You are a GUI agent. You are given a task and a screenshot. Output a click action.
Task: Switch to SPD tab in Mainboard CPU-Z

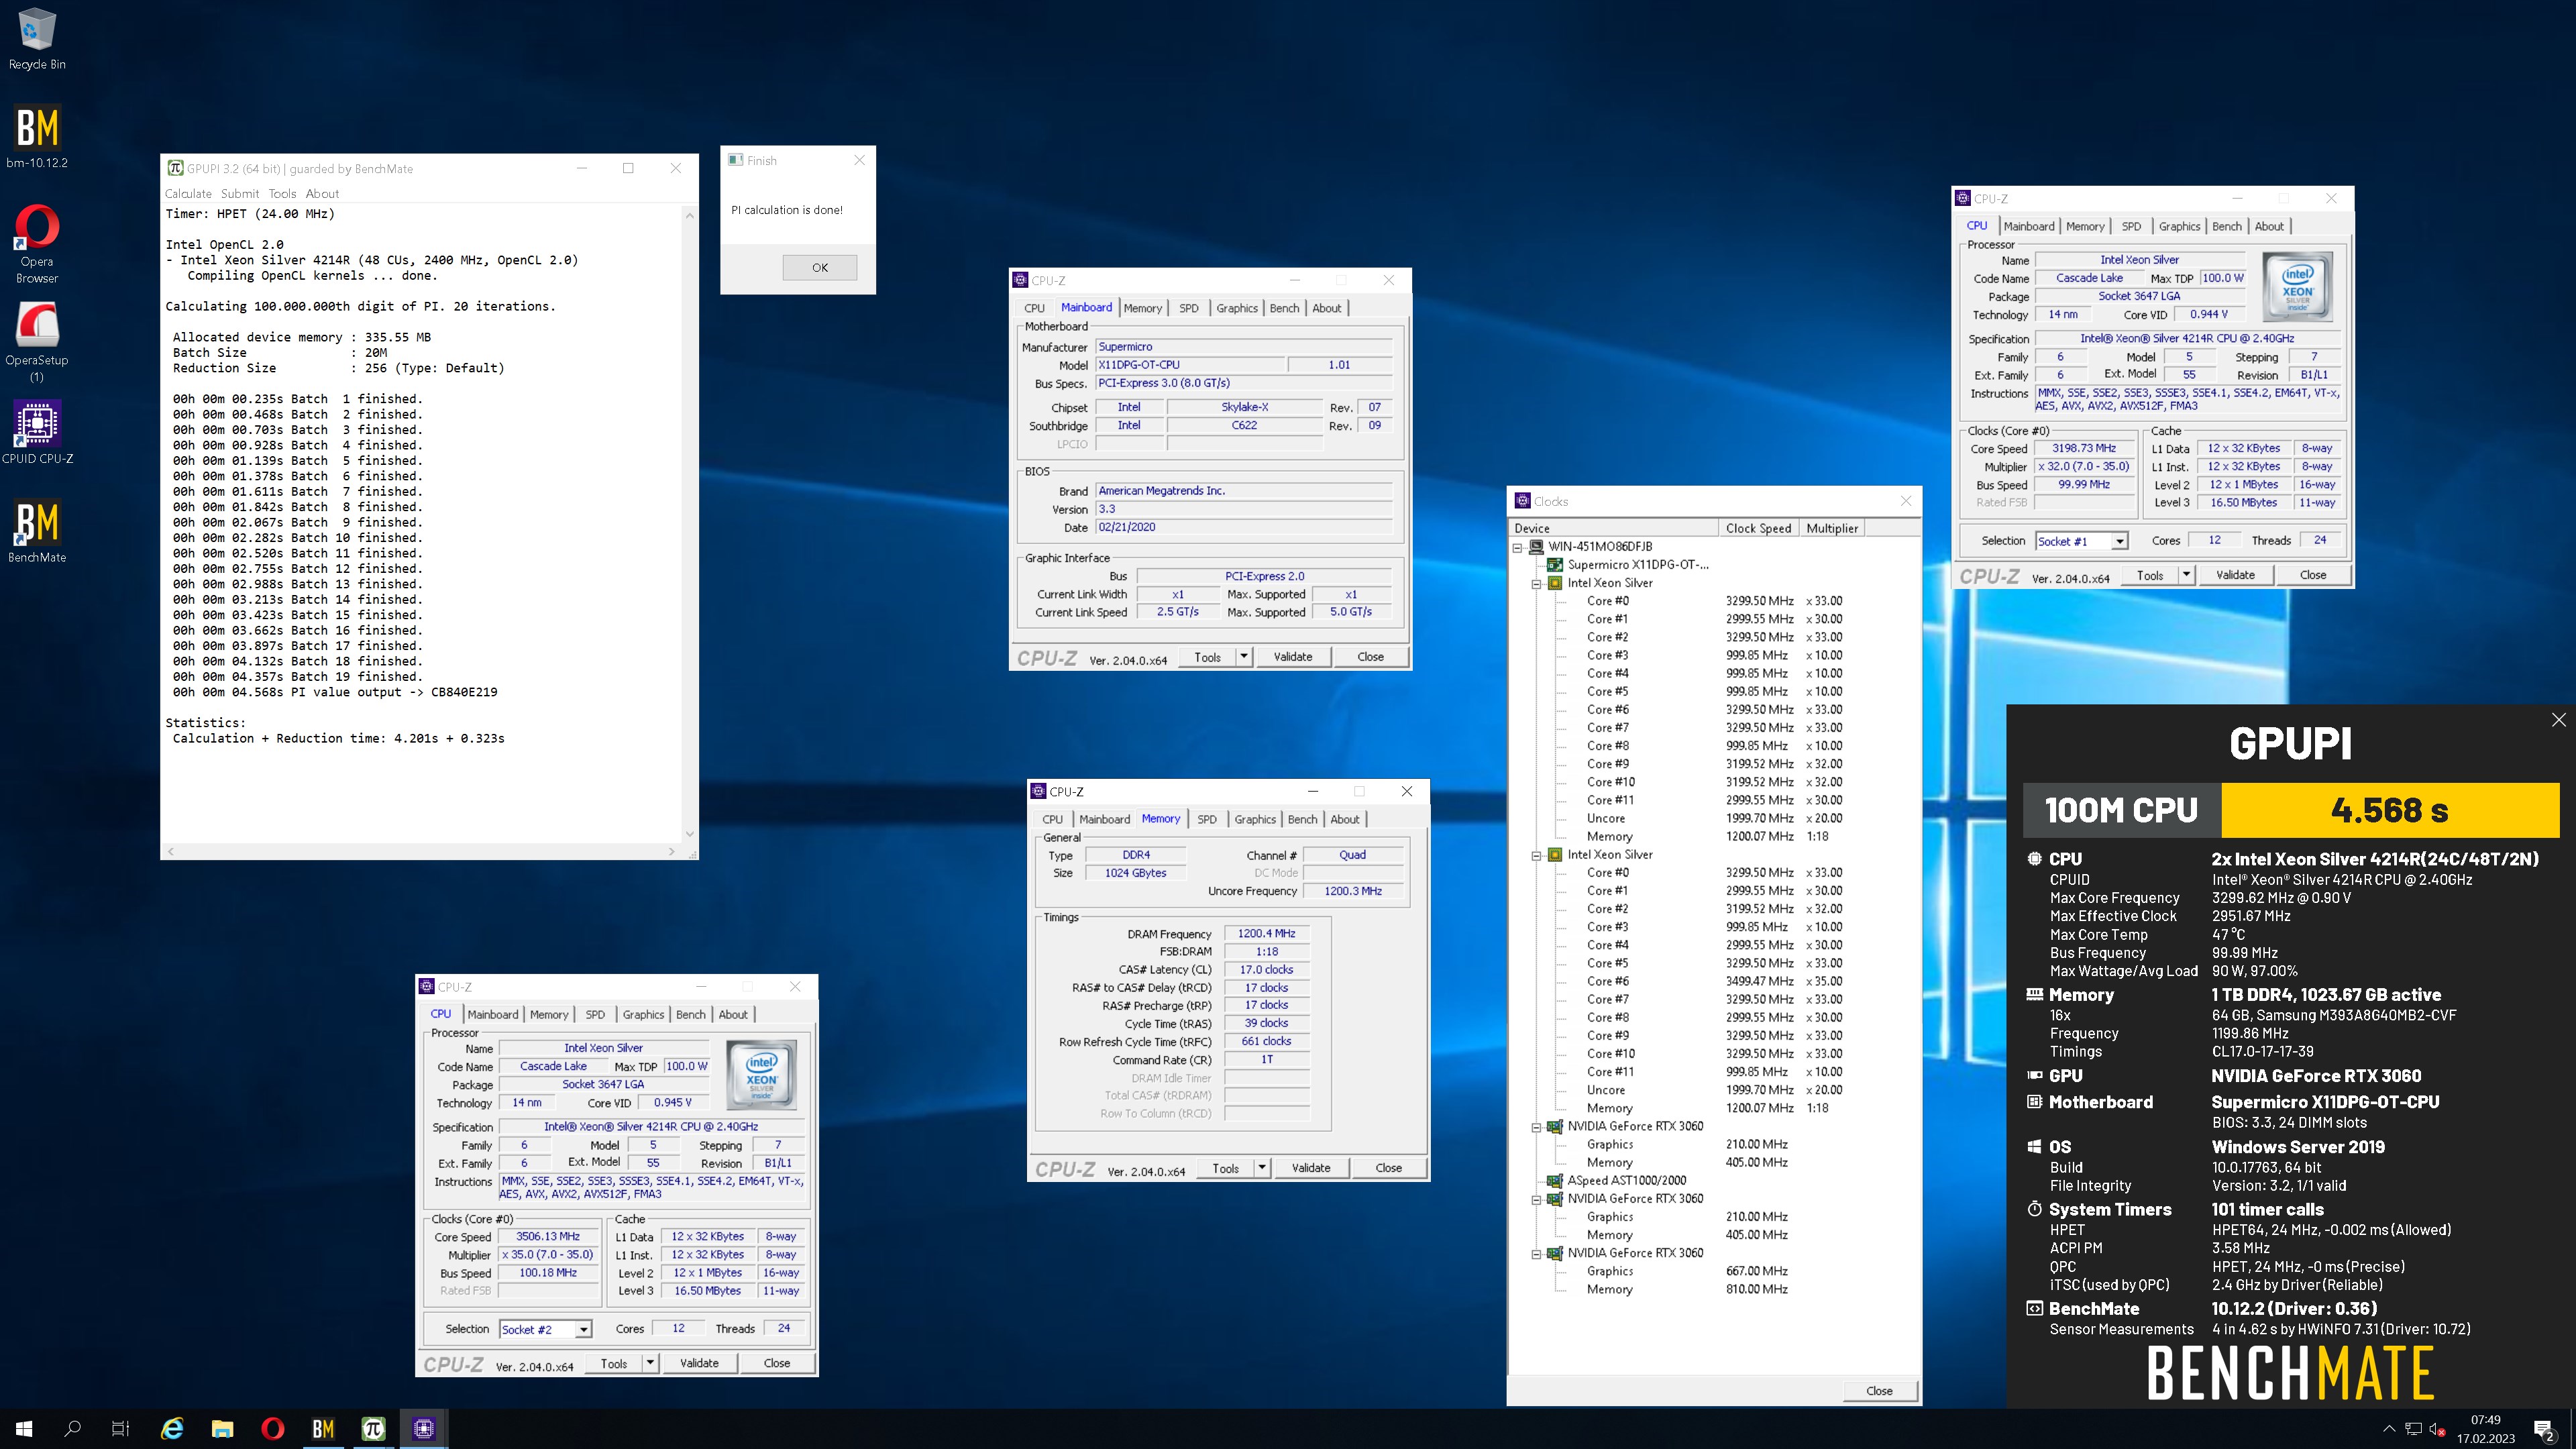[x=1188, y=308]
